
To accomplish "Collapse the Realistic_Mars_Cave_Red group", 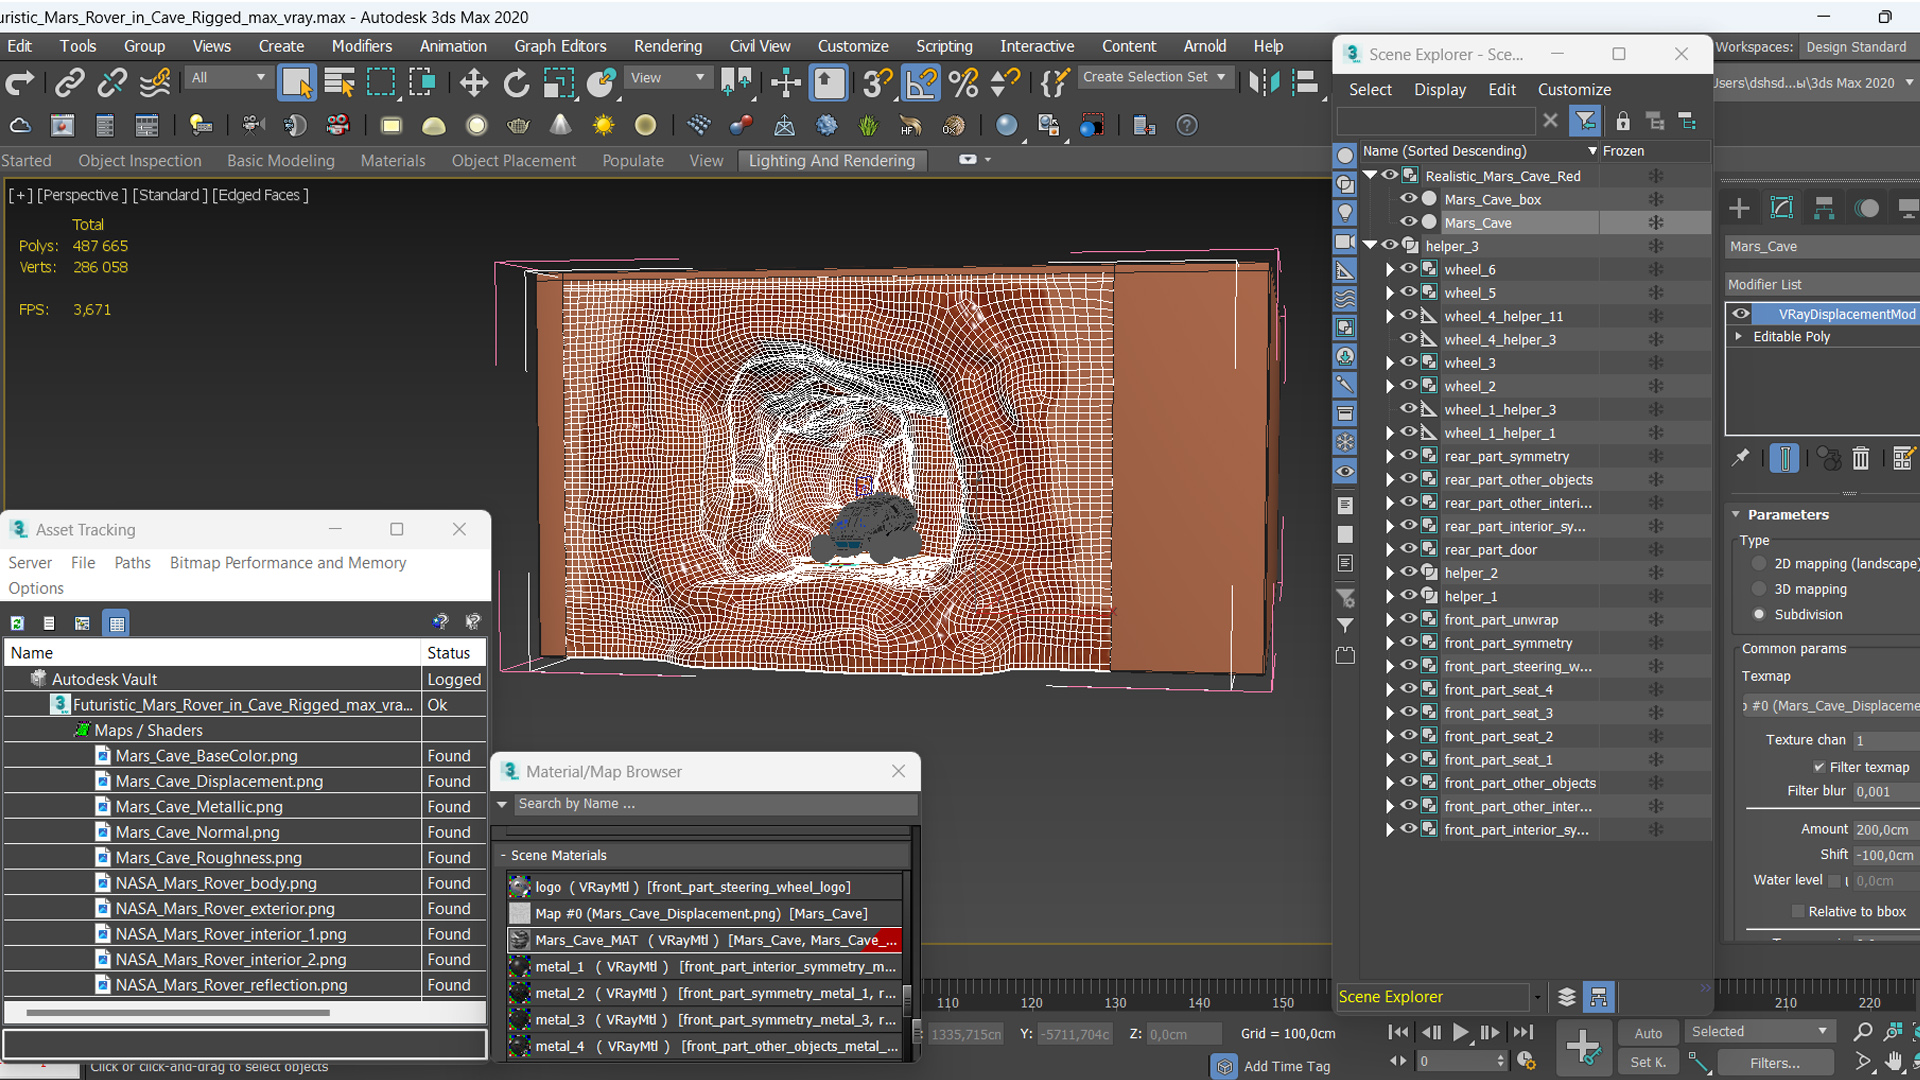I will 1370,175.
